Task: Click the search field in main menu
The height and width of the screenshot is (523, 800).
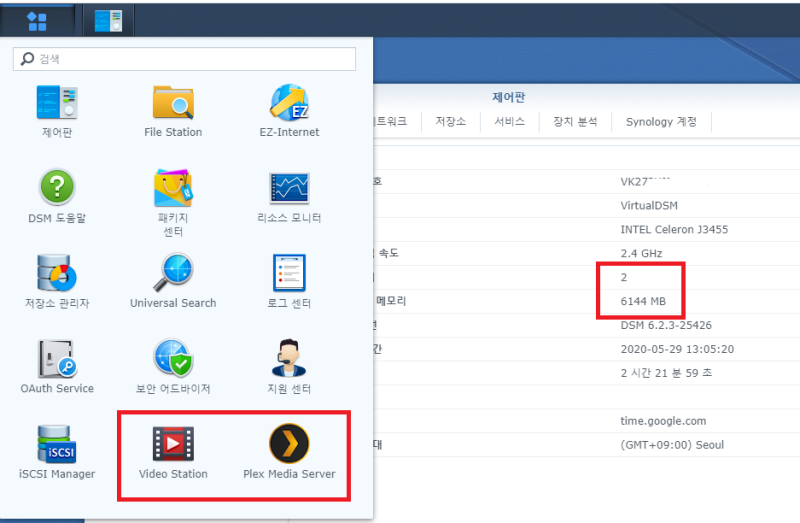Action: (x=184, y=59)
